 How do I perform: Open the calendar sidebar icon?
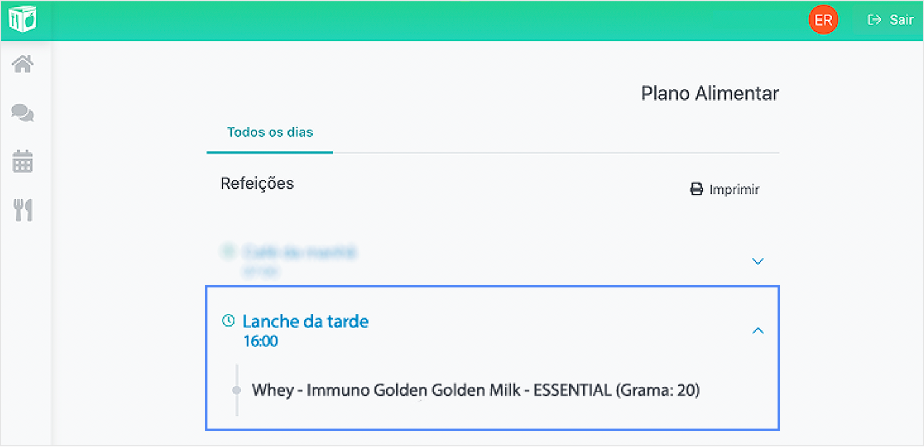(22, 161)
